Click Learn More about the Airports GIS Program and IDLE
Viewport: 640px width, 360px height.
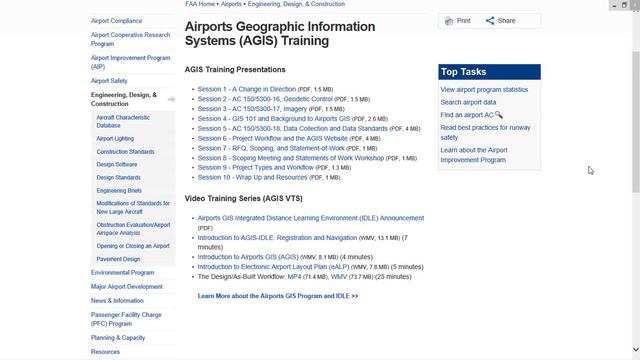click(x=278, y=296)
